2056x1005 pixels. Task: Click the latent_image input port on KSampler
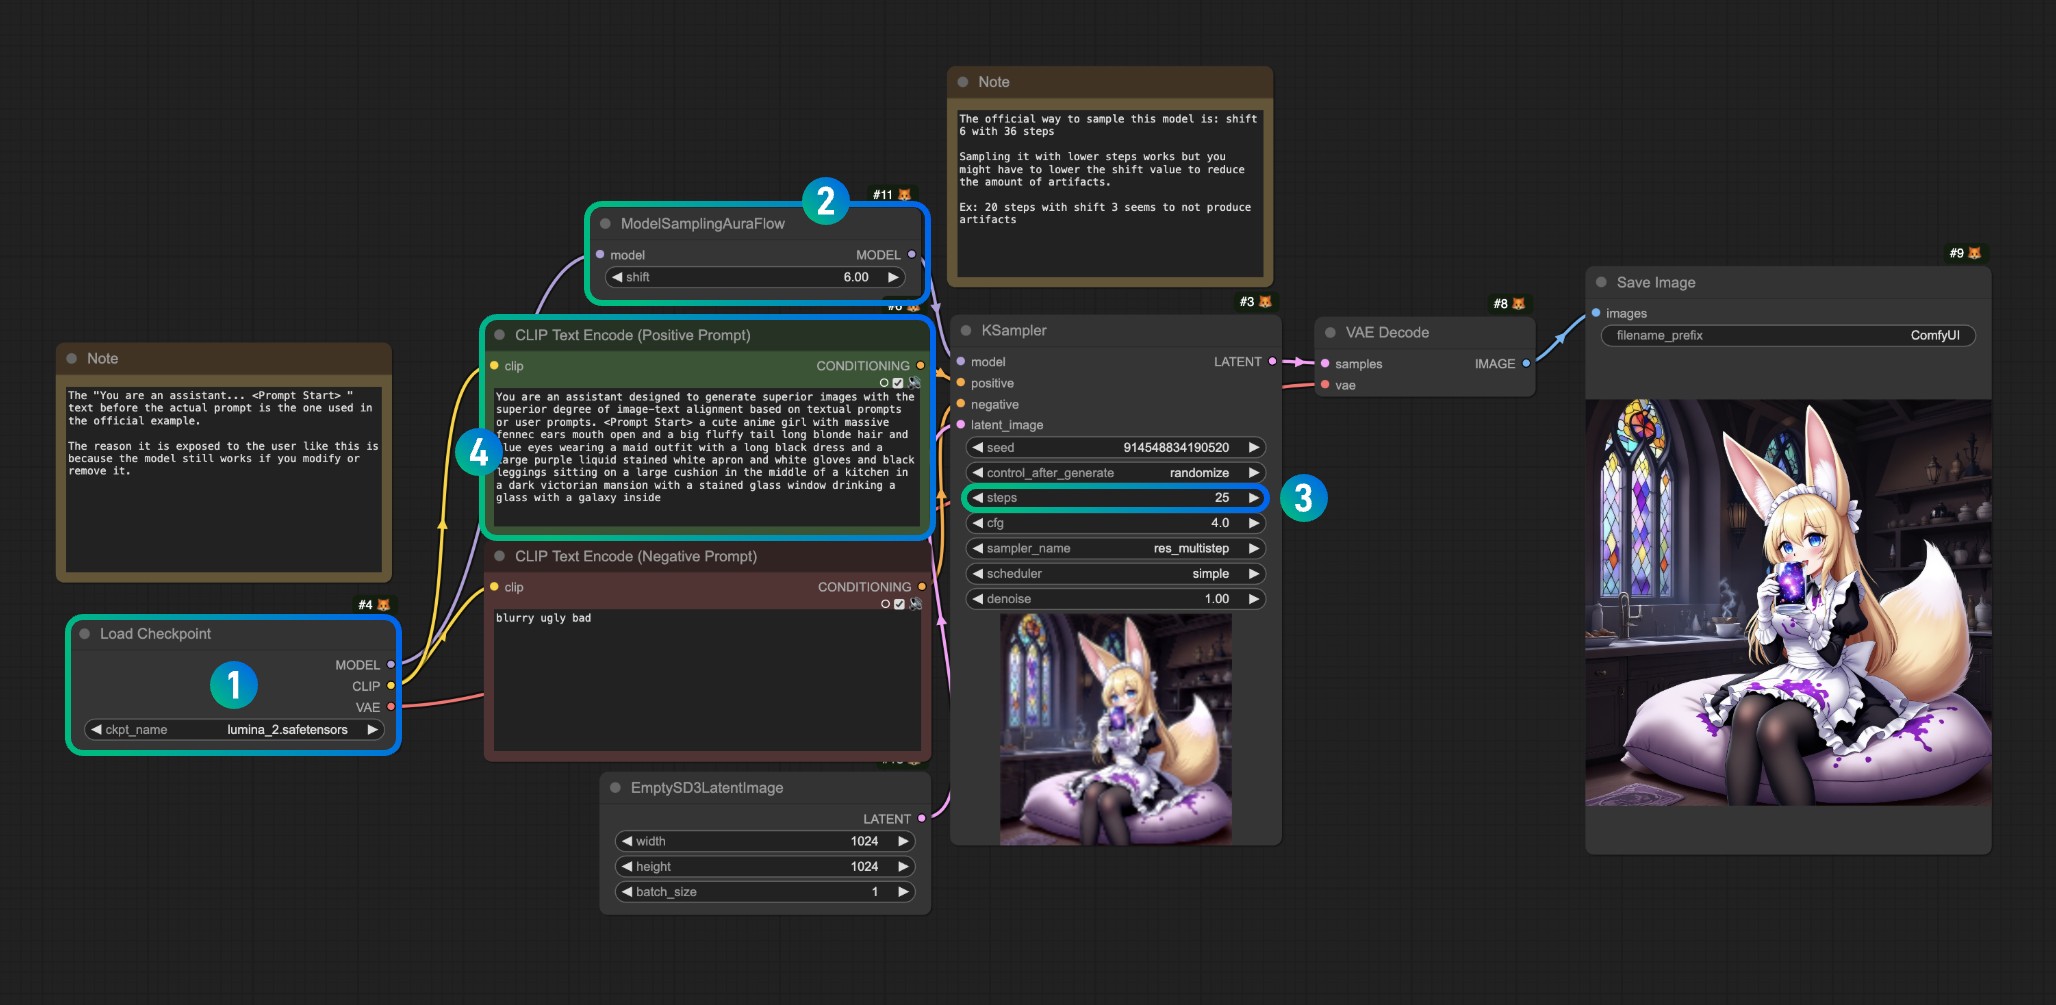point(961,425)
